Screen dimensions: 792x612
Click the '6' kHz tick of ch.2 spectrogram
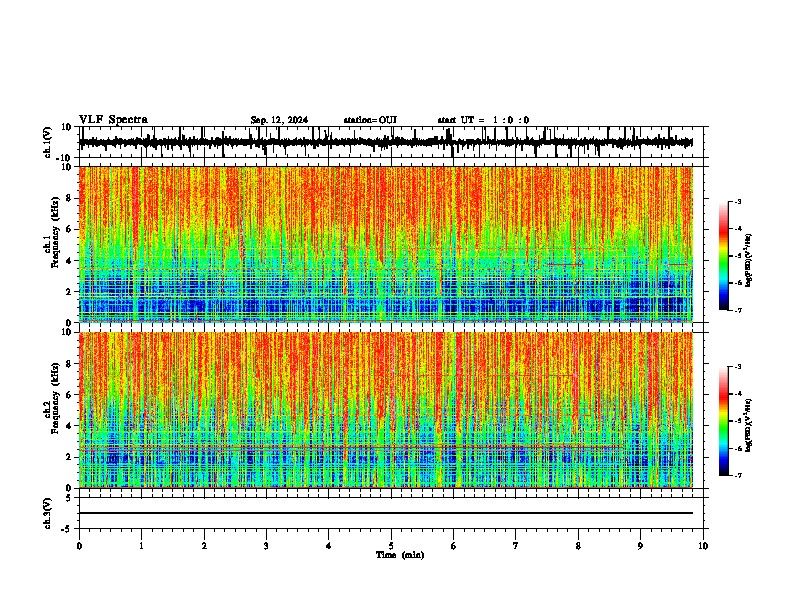pos(70,395)
